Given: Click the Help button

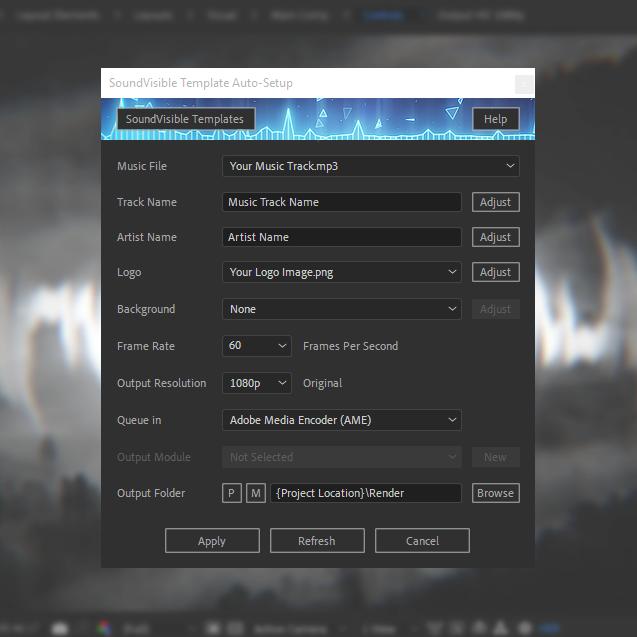Looking at the screenshot, I should pos(496,119).
